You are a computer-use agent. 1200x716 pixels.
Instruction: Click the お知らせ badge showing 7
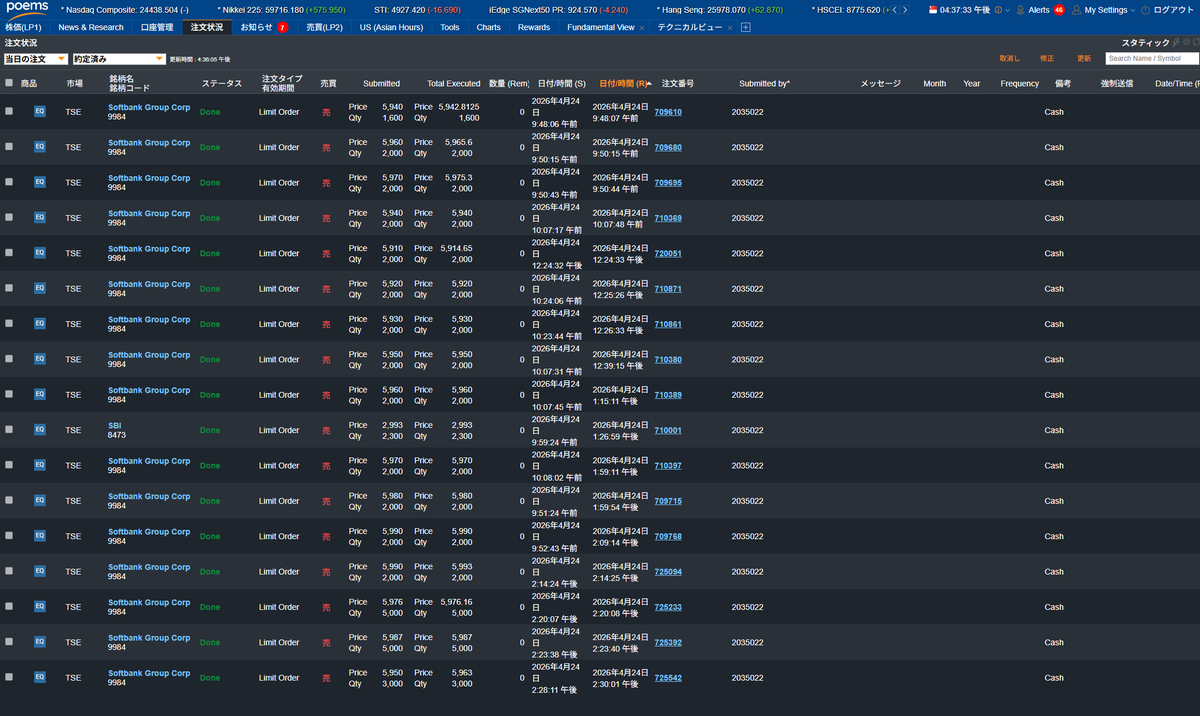pos(283,28)
